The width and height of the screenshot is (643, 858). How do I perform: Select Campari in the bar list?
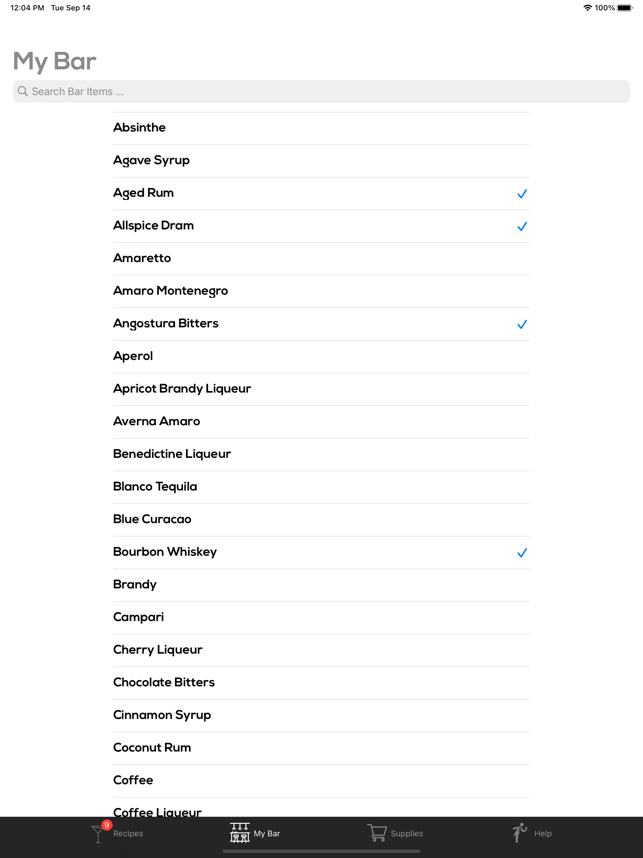(321, 618)
